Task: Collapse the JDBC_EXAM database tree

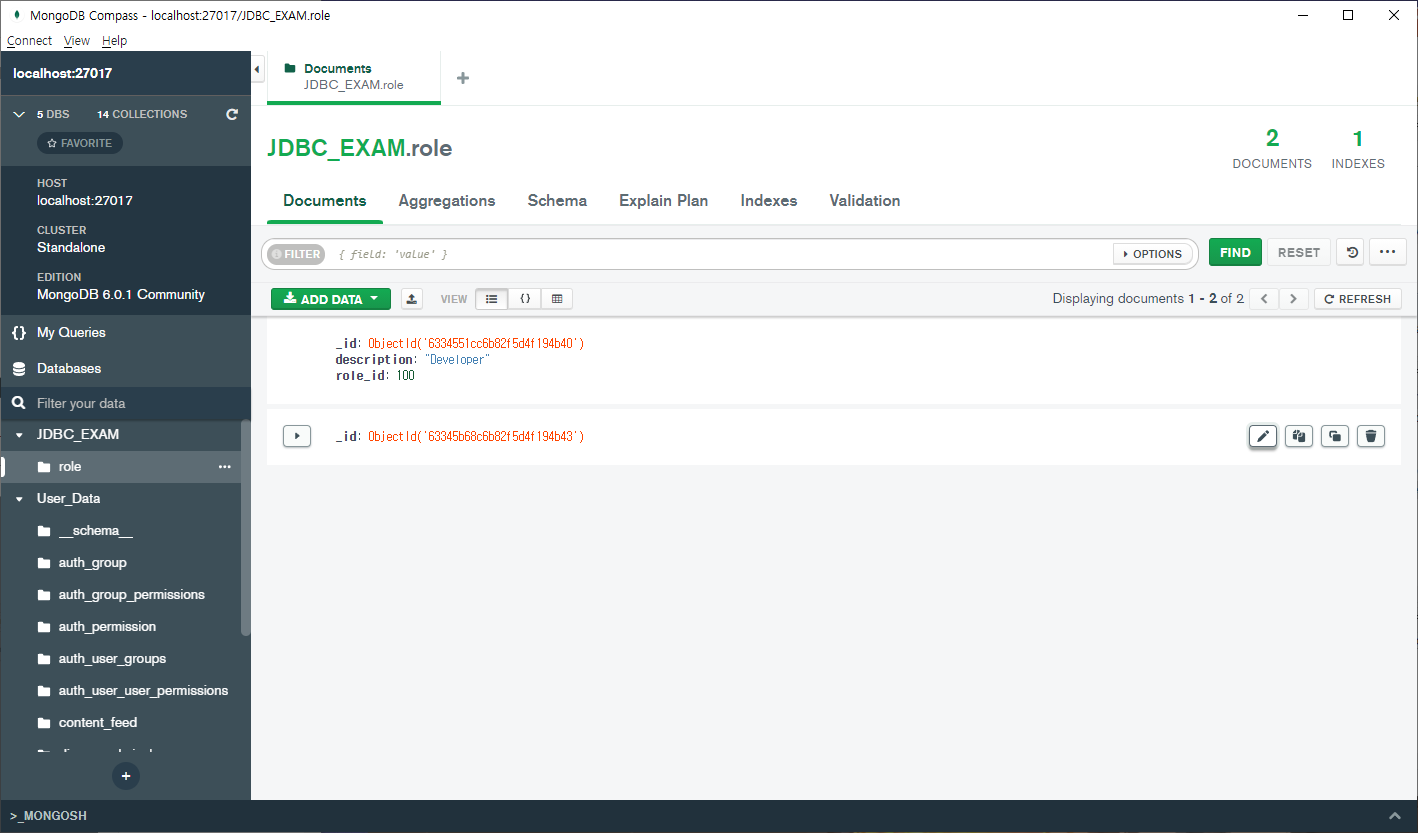Action: coord(19,435)
